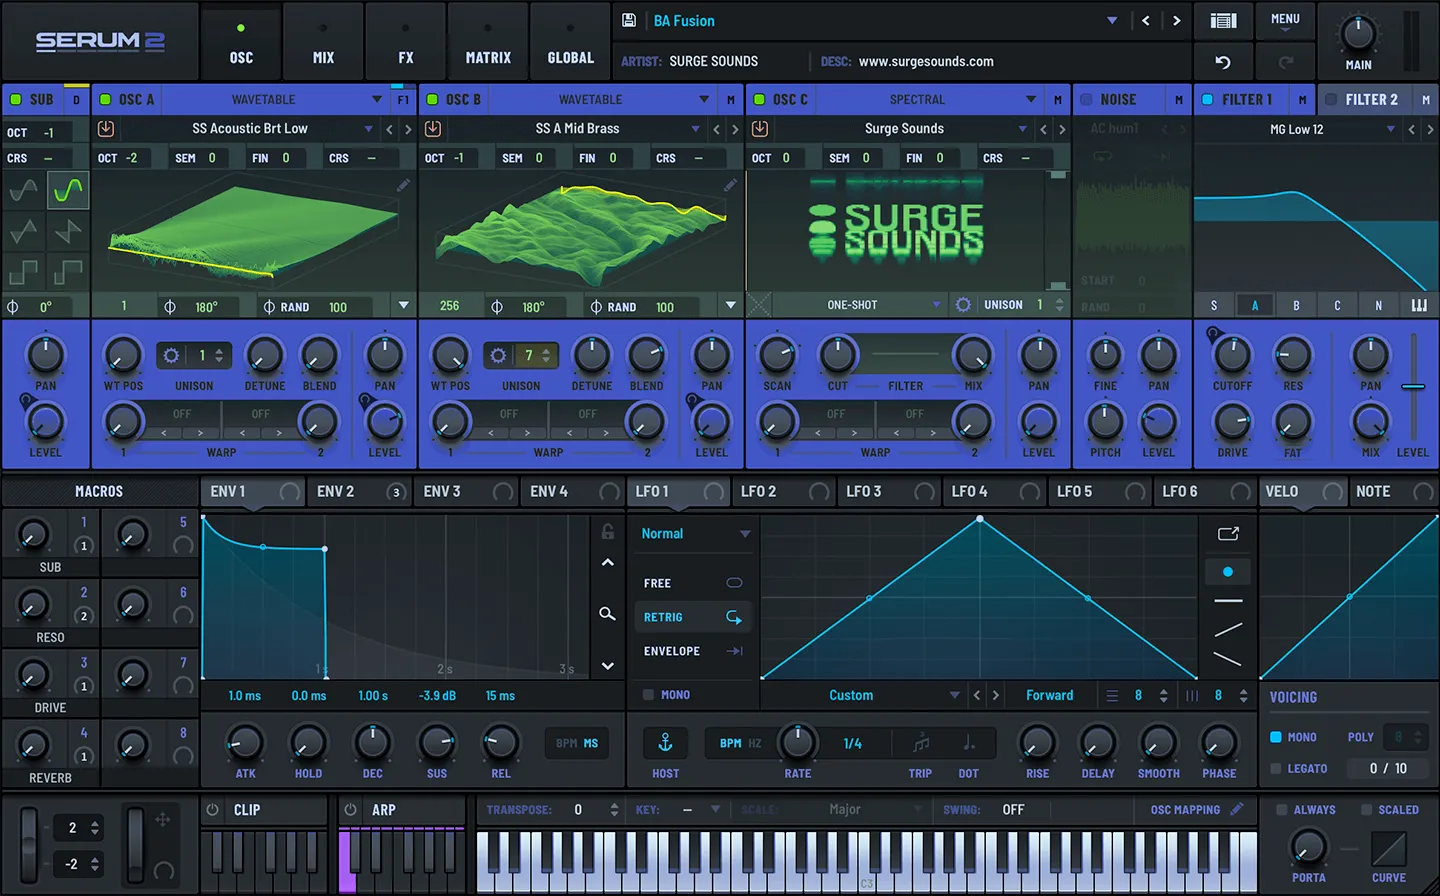This screenshot has height=896, width=1440.
Task: Click the LFO rate 1/4 value field
Action: click(x=853, y=743)
